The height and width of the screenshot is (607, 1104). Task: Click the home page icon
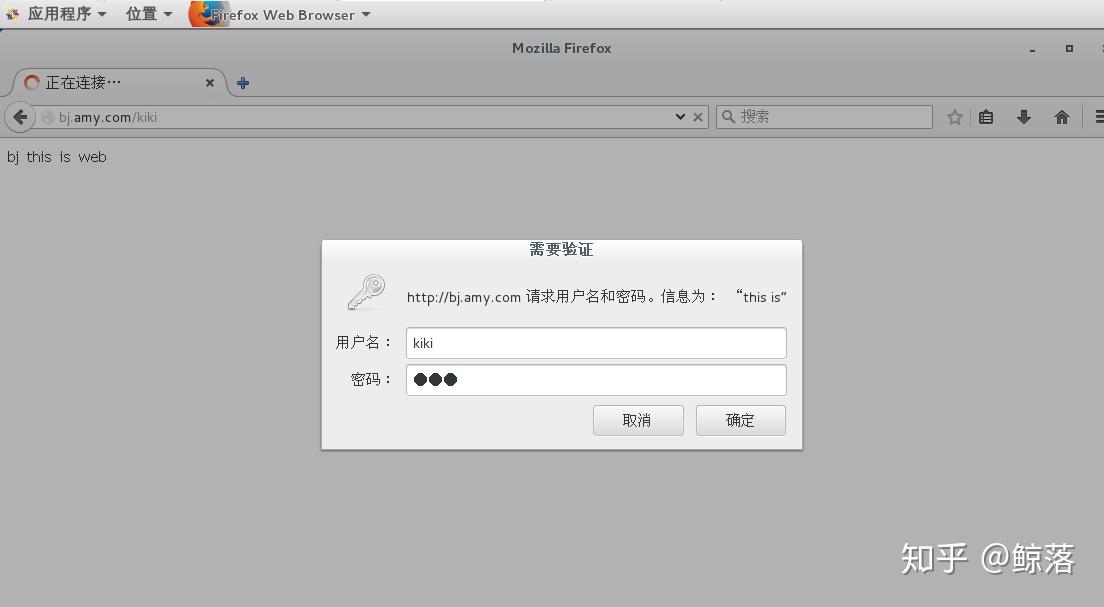click(x=1061, y=116)
